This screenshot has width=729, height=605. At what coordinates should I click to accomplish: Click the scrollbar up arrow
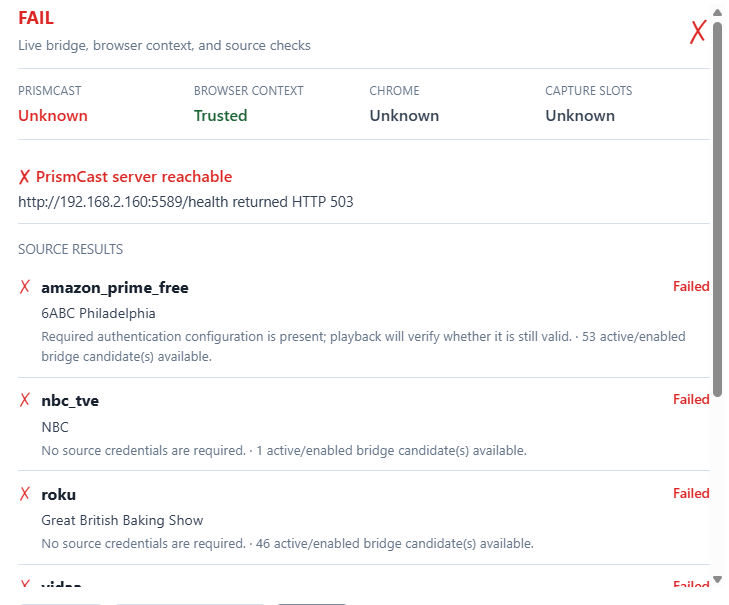tap(717, 13)
